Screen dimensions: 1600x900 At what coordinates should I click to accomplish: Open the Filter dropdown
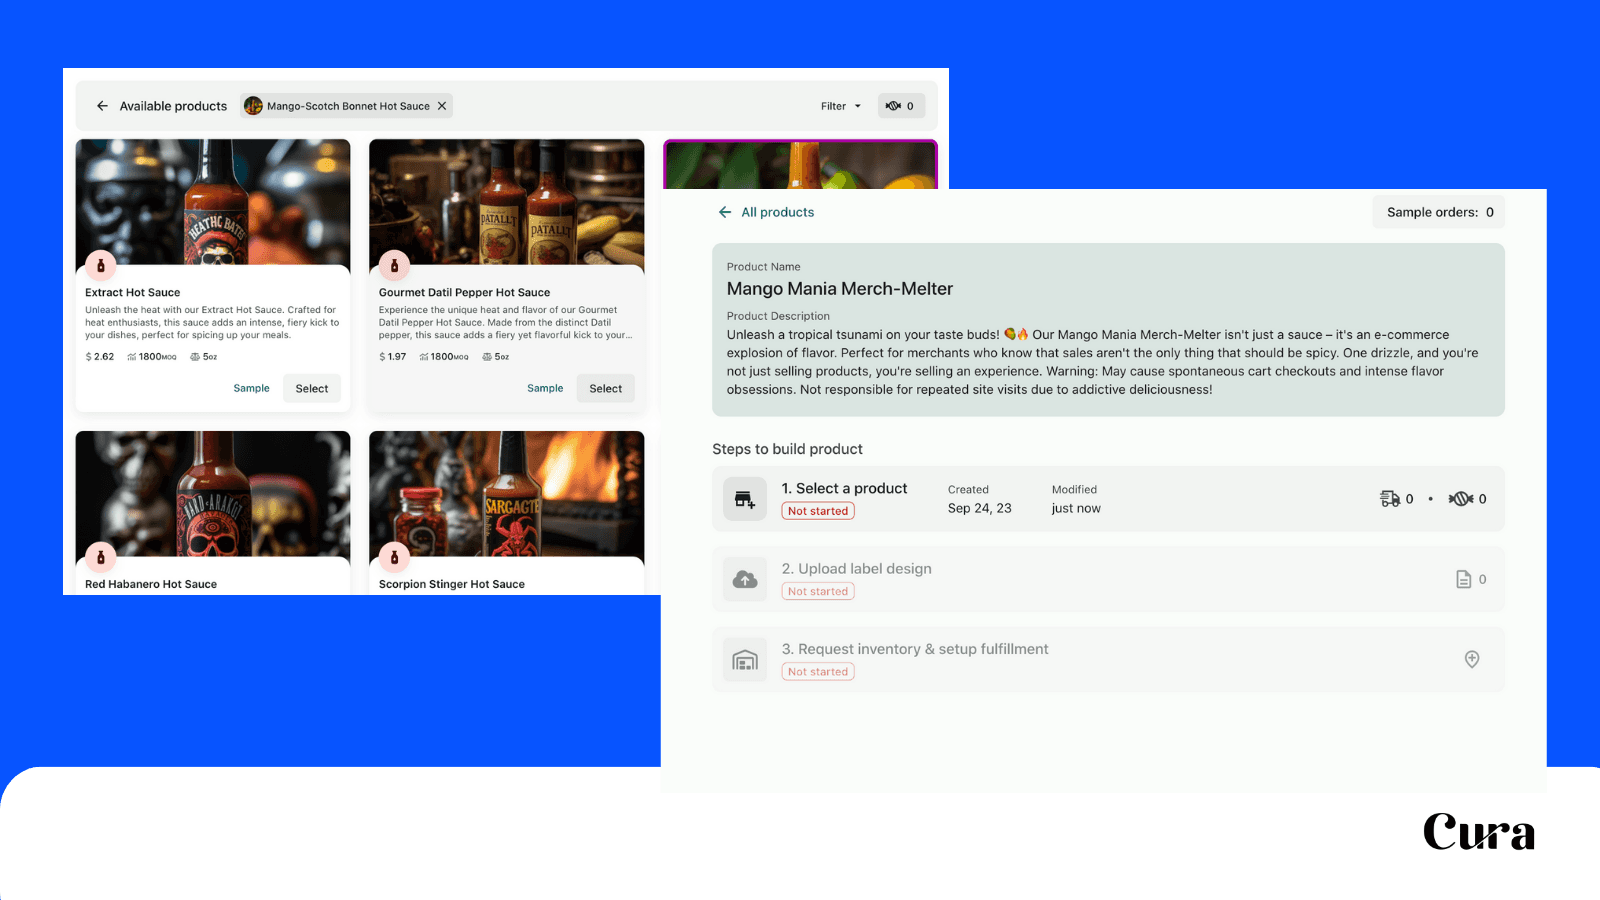point(839,105)
